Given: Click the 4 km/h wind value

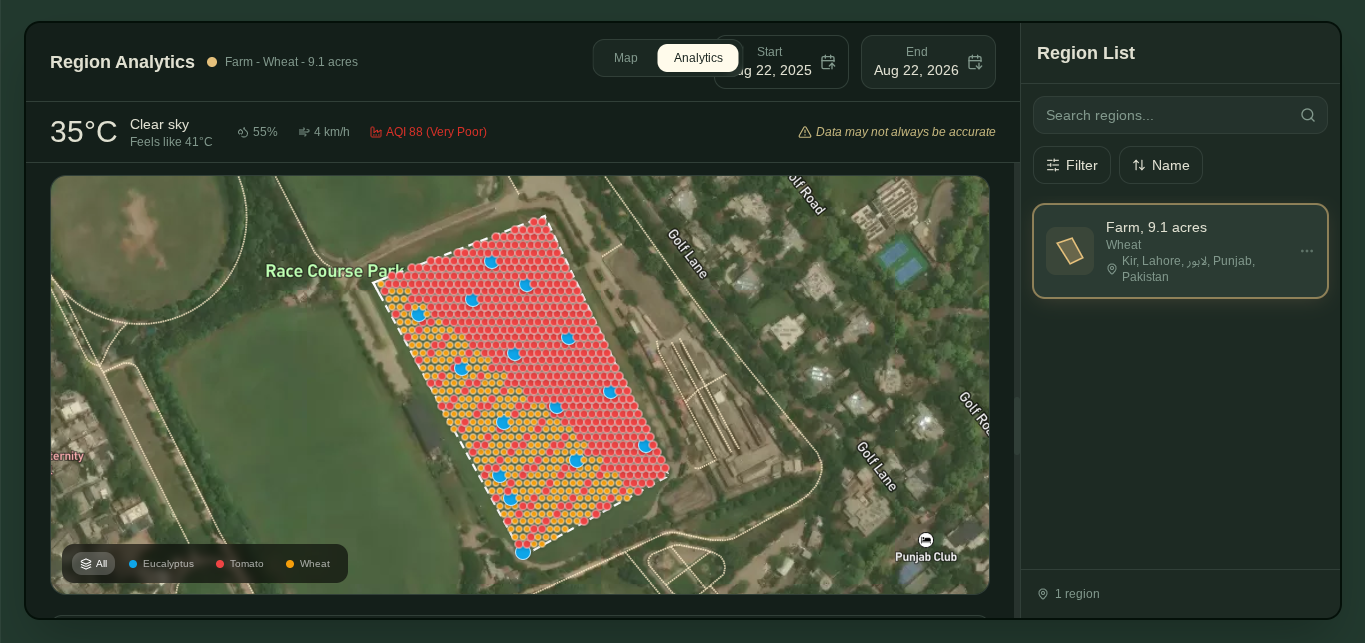Looking at the screenshot, I should point(332,132).
